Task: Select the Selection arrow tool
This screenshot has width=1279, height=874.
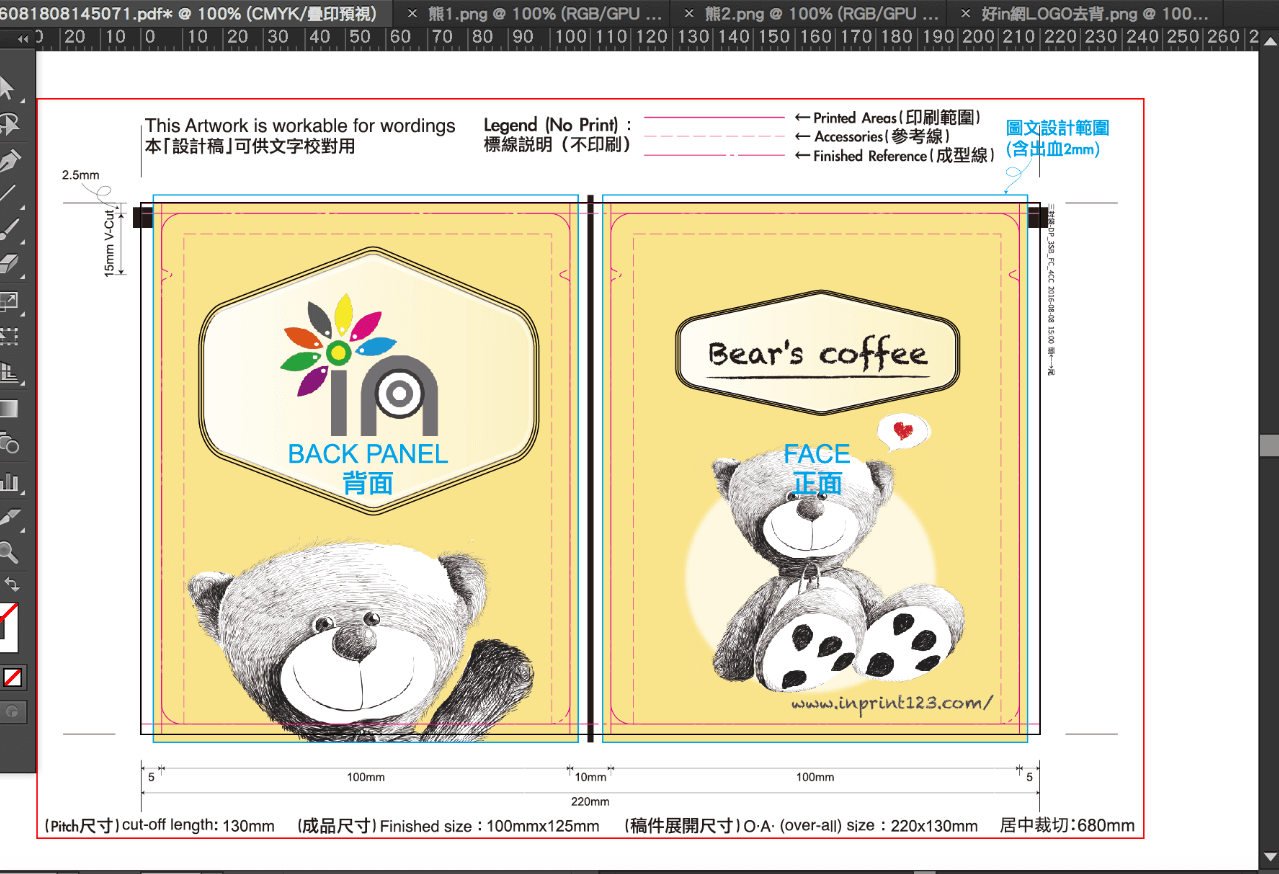Action: click(8, 88)
